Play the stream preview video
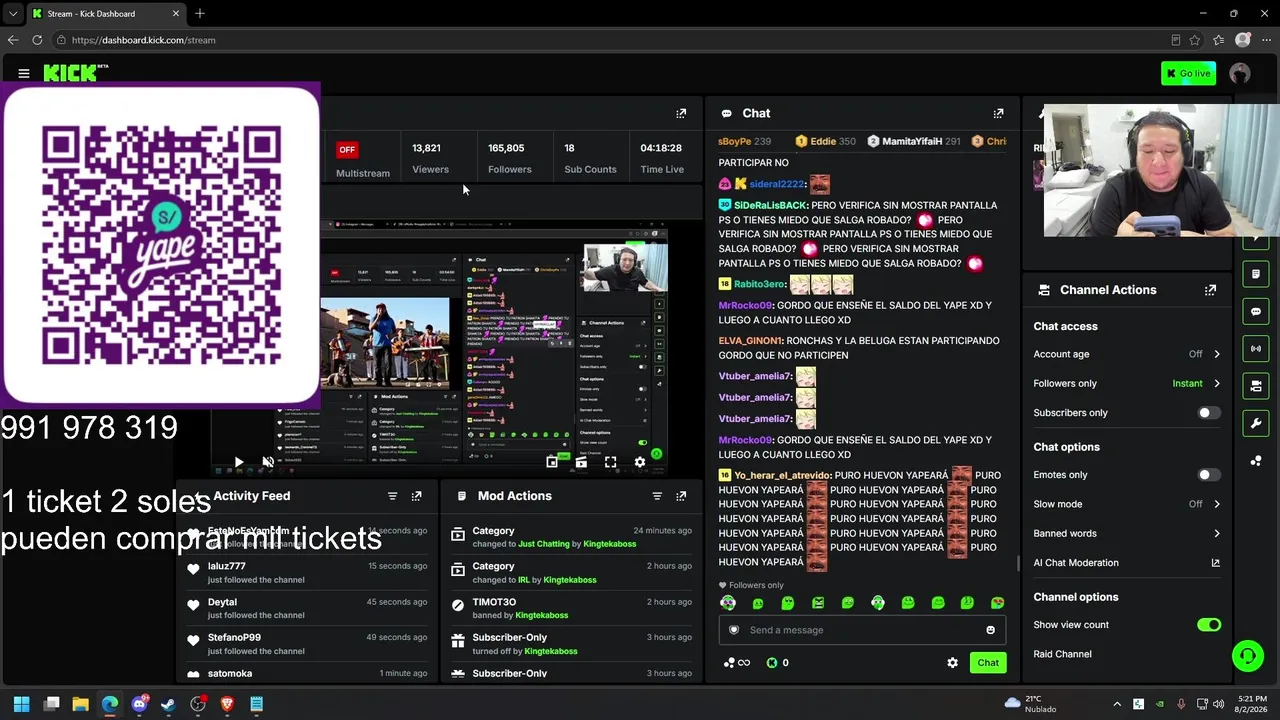 [x=238, y=462]
